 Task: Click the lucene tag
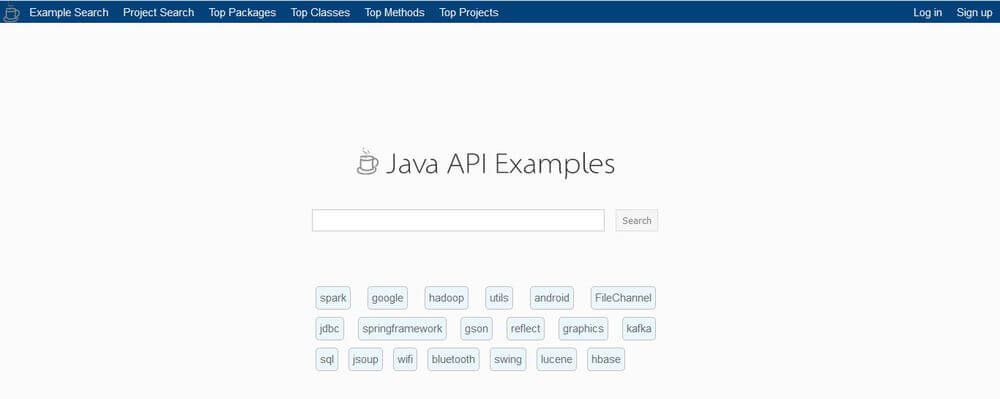coord(557,359)
